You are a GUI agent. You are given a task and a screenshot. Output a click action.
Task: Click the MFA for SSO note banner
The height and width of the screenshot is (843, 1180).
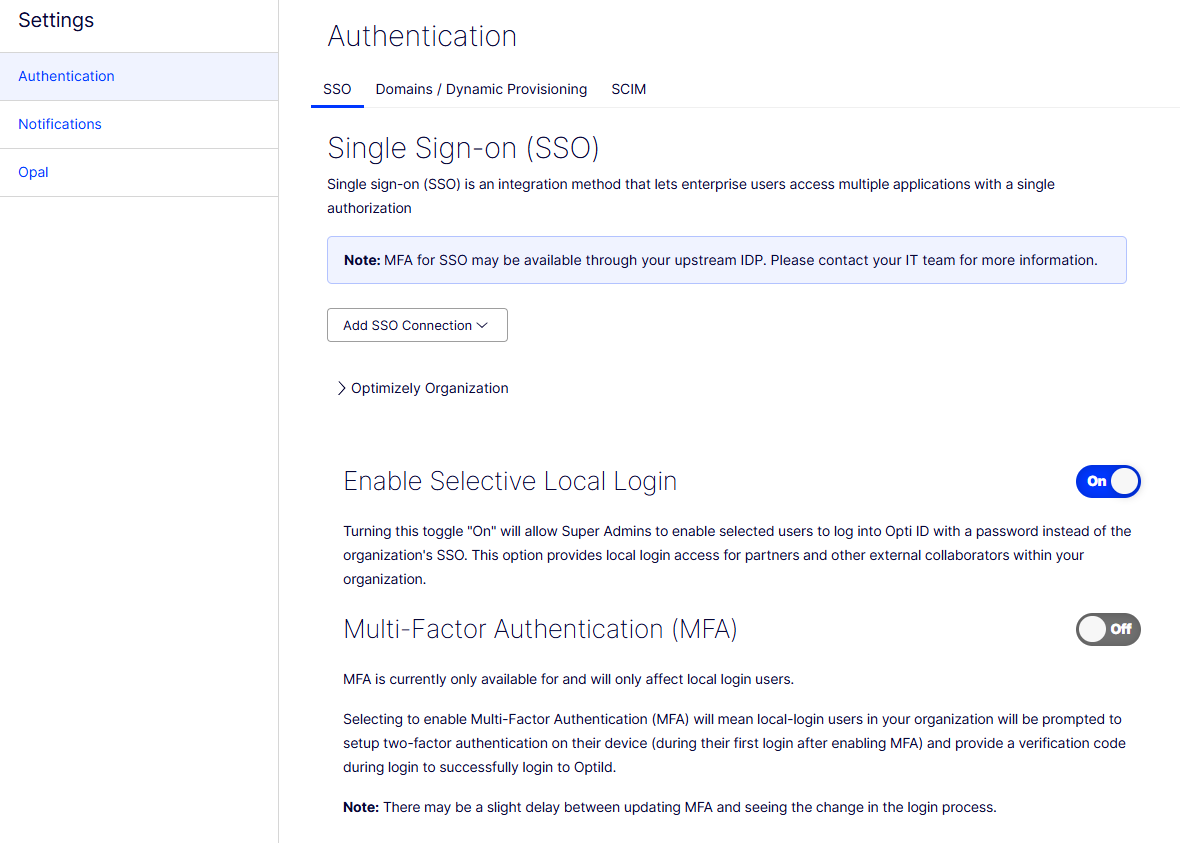pos(726,260)
